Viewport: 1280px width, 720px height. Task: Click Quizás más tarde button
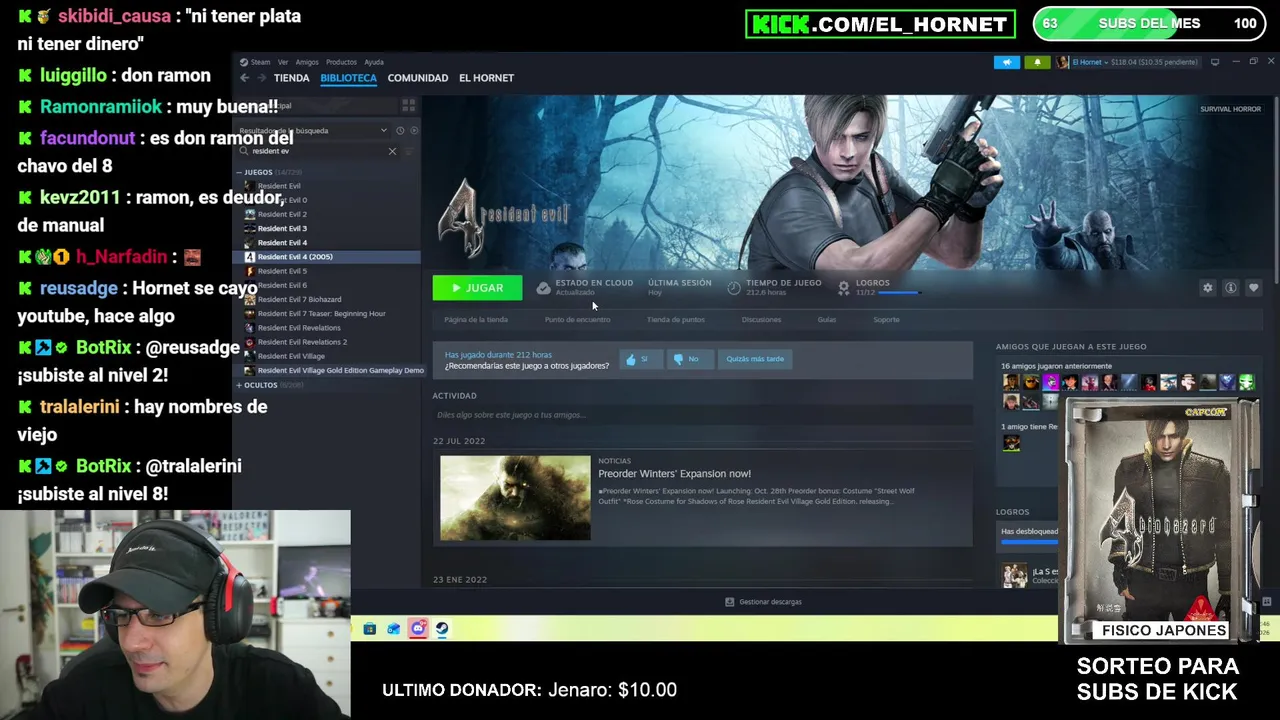point(755,359)
